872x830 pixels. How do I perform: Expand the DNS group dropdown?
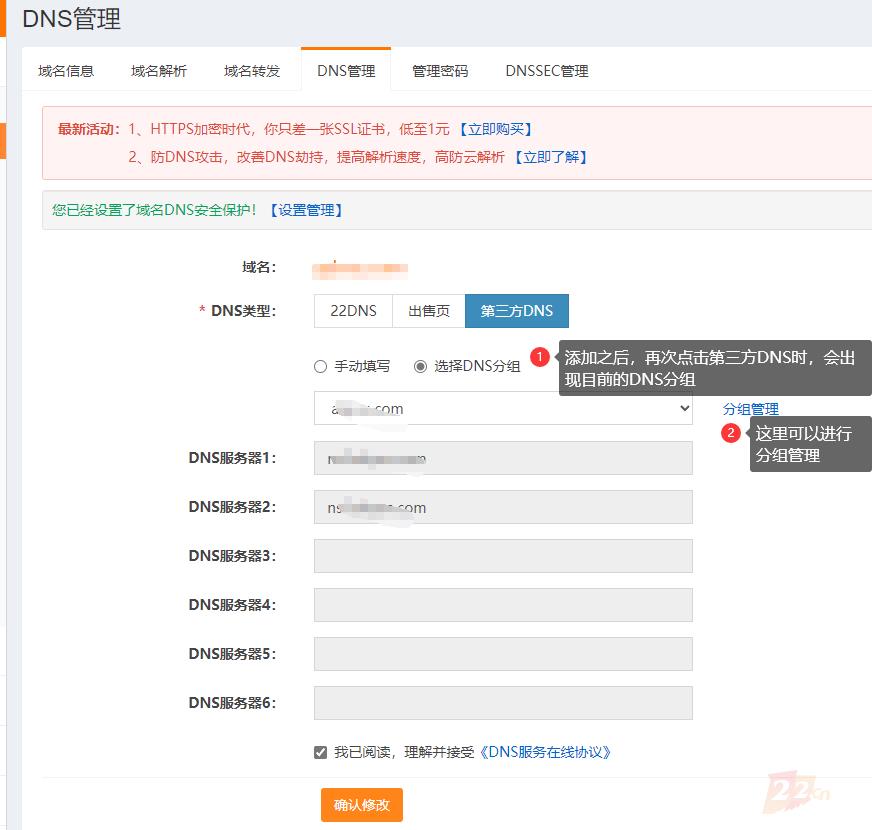coord(502,408)
